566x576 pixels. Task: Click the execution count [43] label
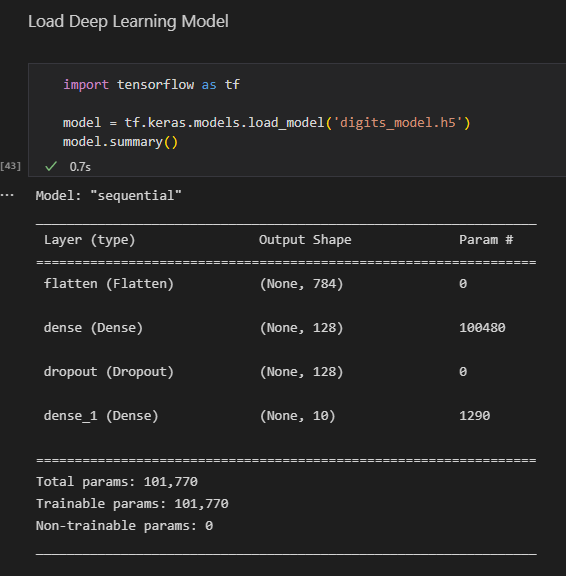tap(10, 166)
